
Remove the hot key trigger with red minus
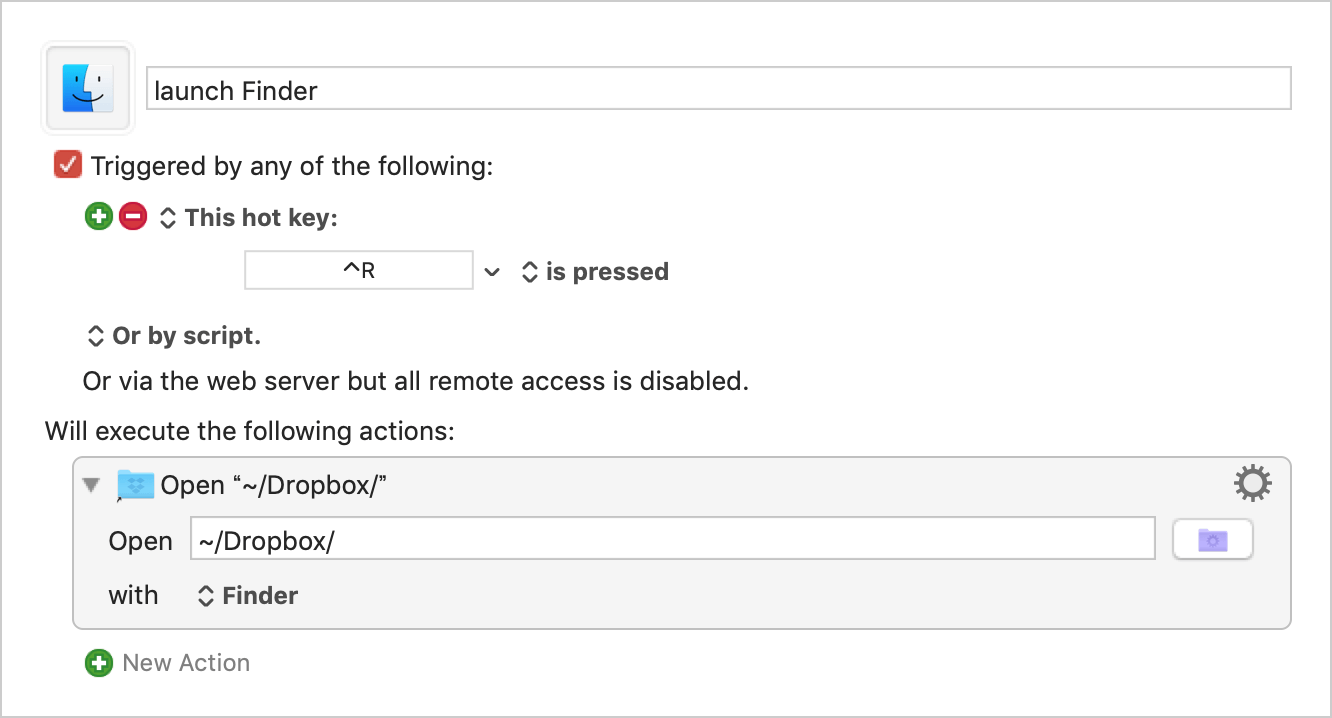point(133,216)
